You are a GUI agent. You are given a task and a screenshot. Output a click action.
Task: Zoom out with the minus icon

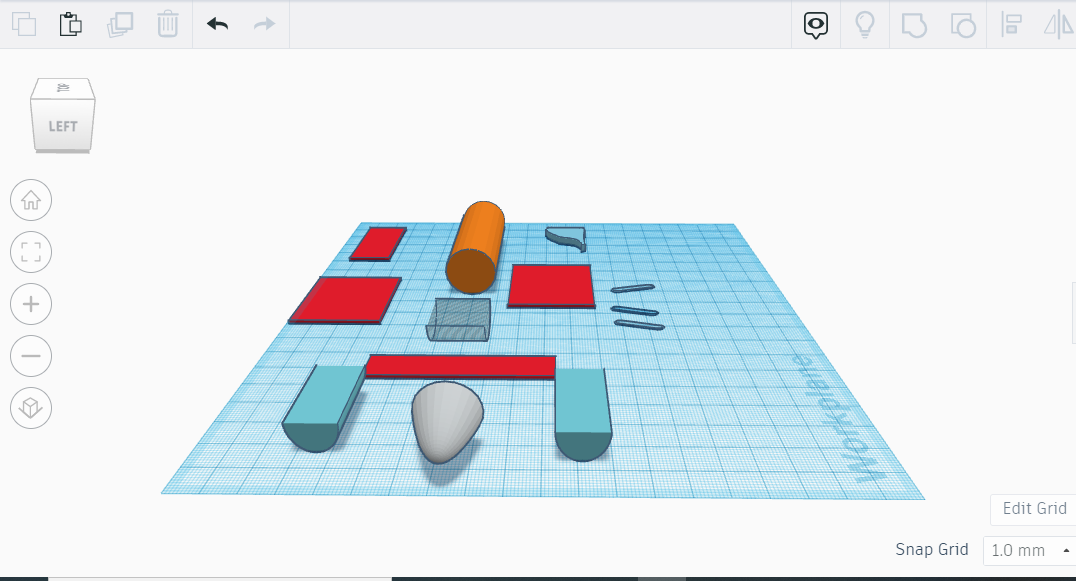tap(30, 356)
